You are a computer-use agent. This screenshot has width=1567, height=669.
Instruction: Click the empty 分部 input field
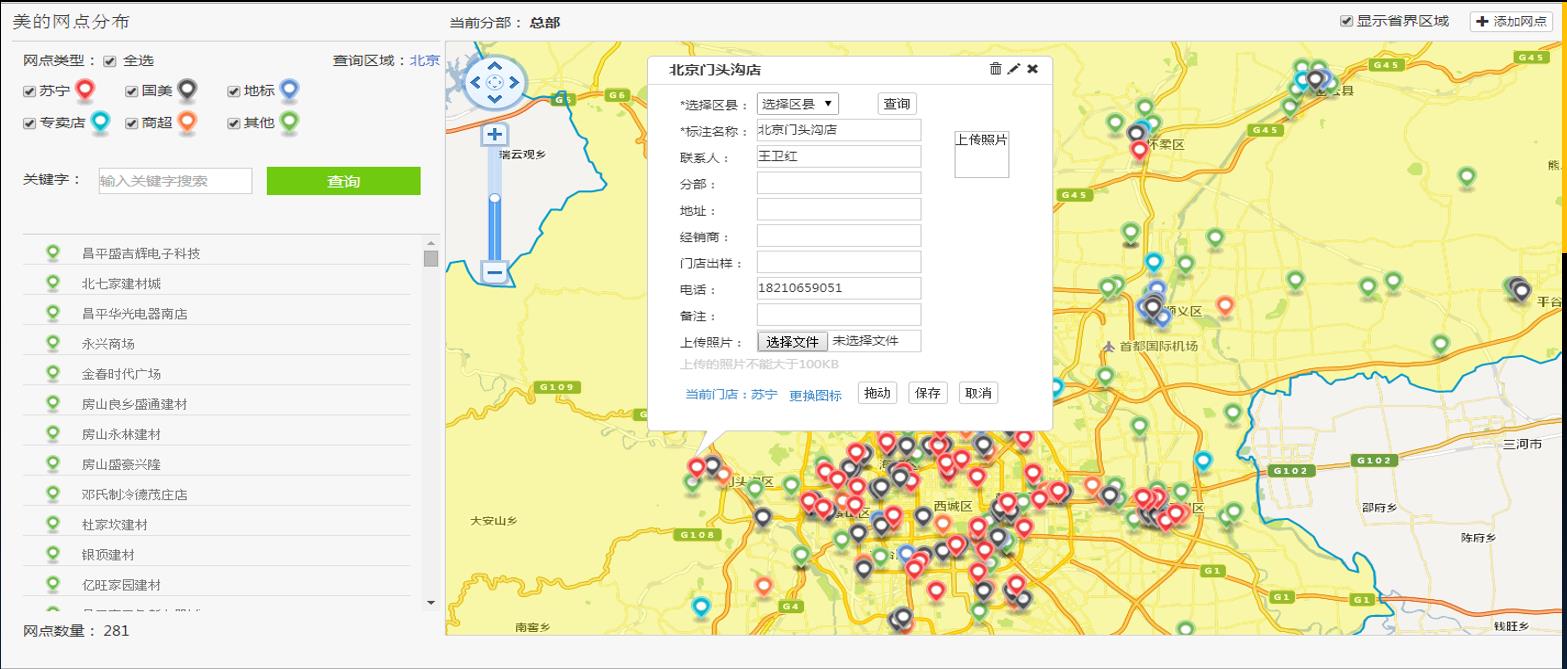tap(838, 183)
